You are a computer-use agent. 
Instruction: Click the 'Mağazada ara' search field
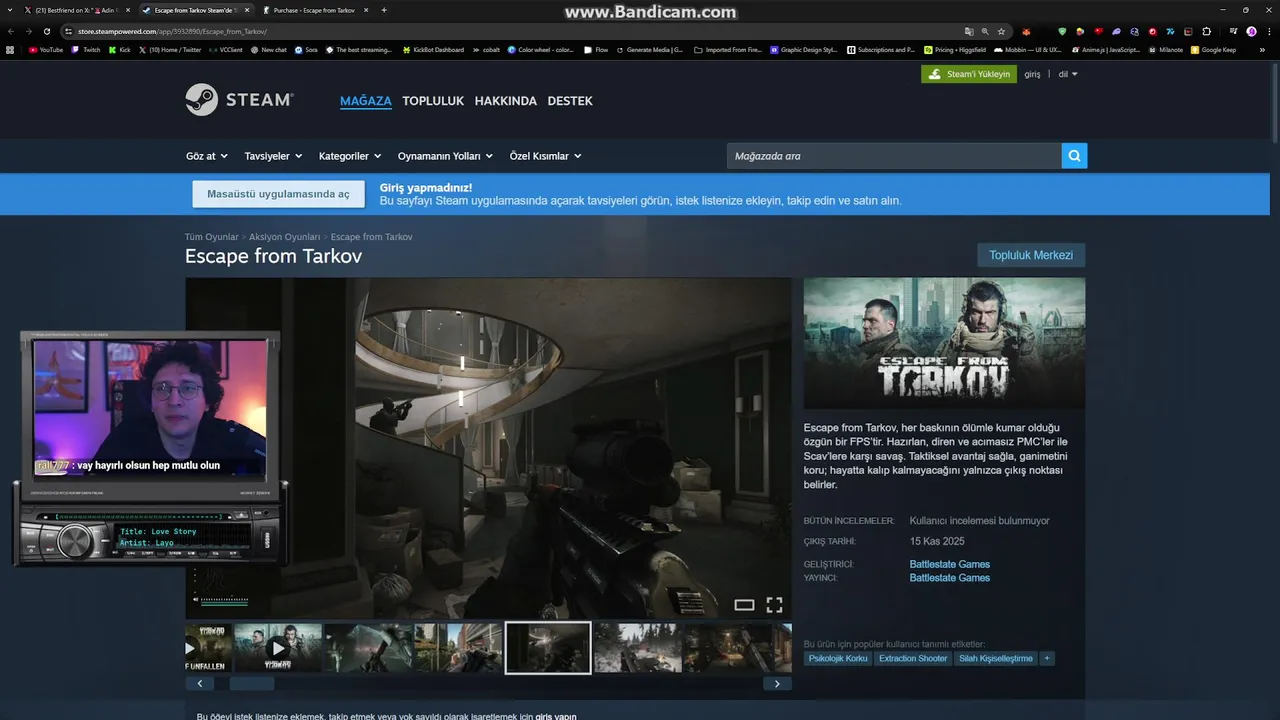click(x=894, y=156)
